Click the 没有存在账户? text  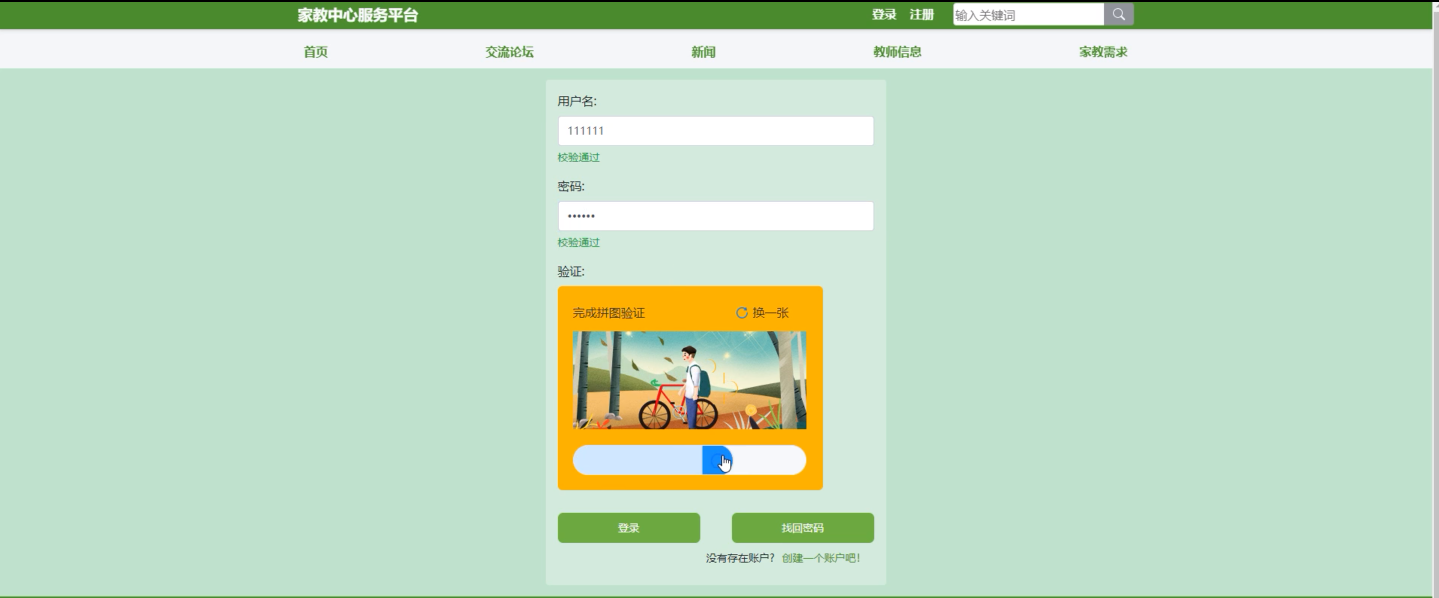pos(740,558)
